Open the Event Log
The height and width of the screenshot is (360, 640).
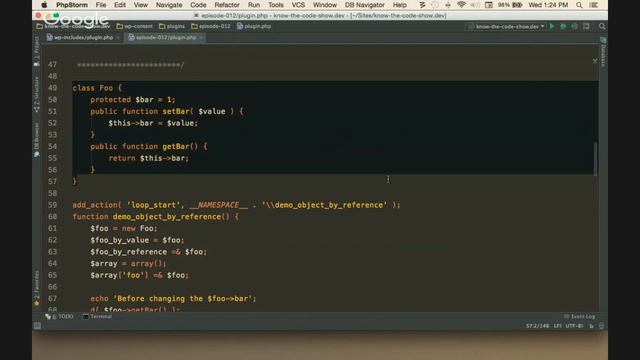580,316
